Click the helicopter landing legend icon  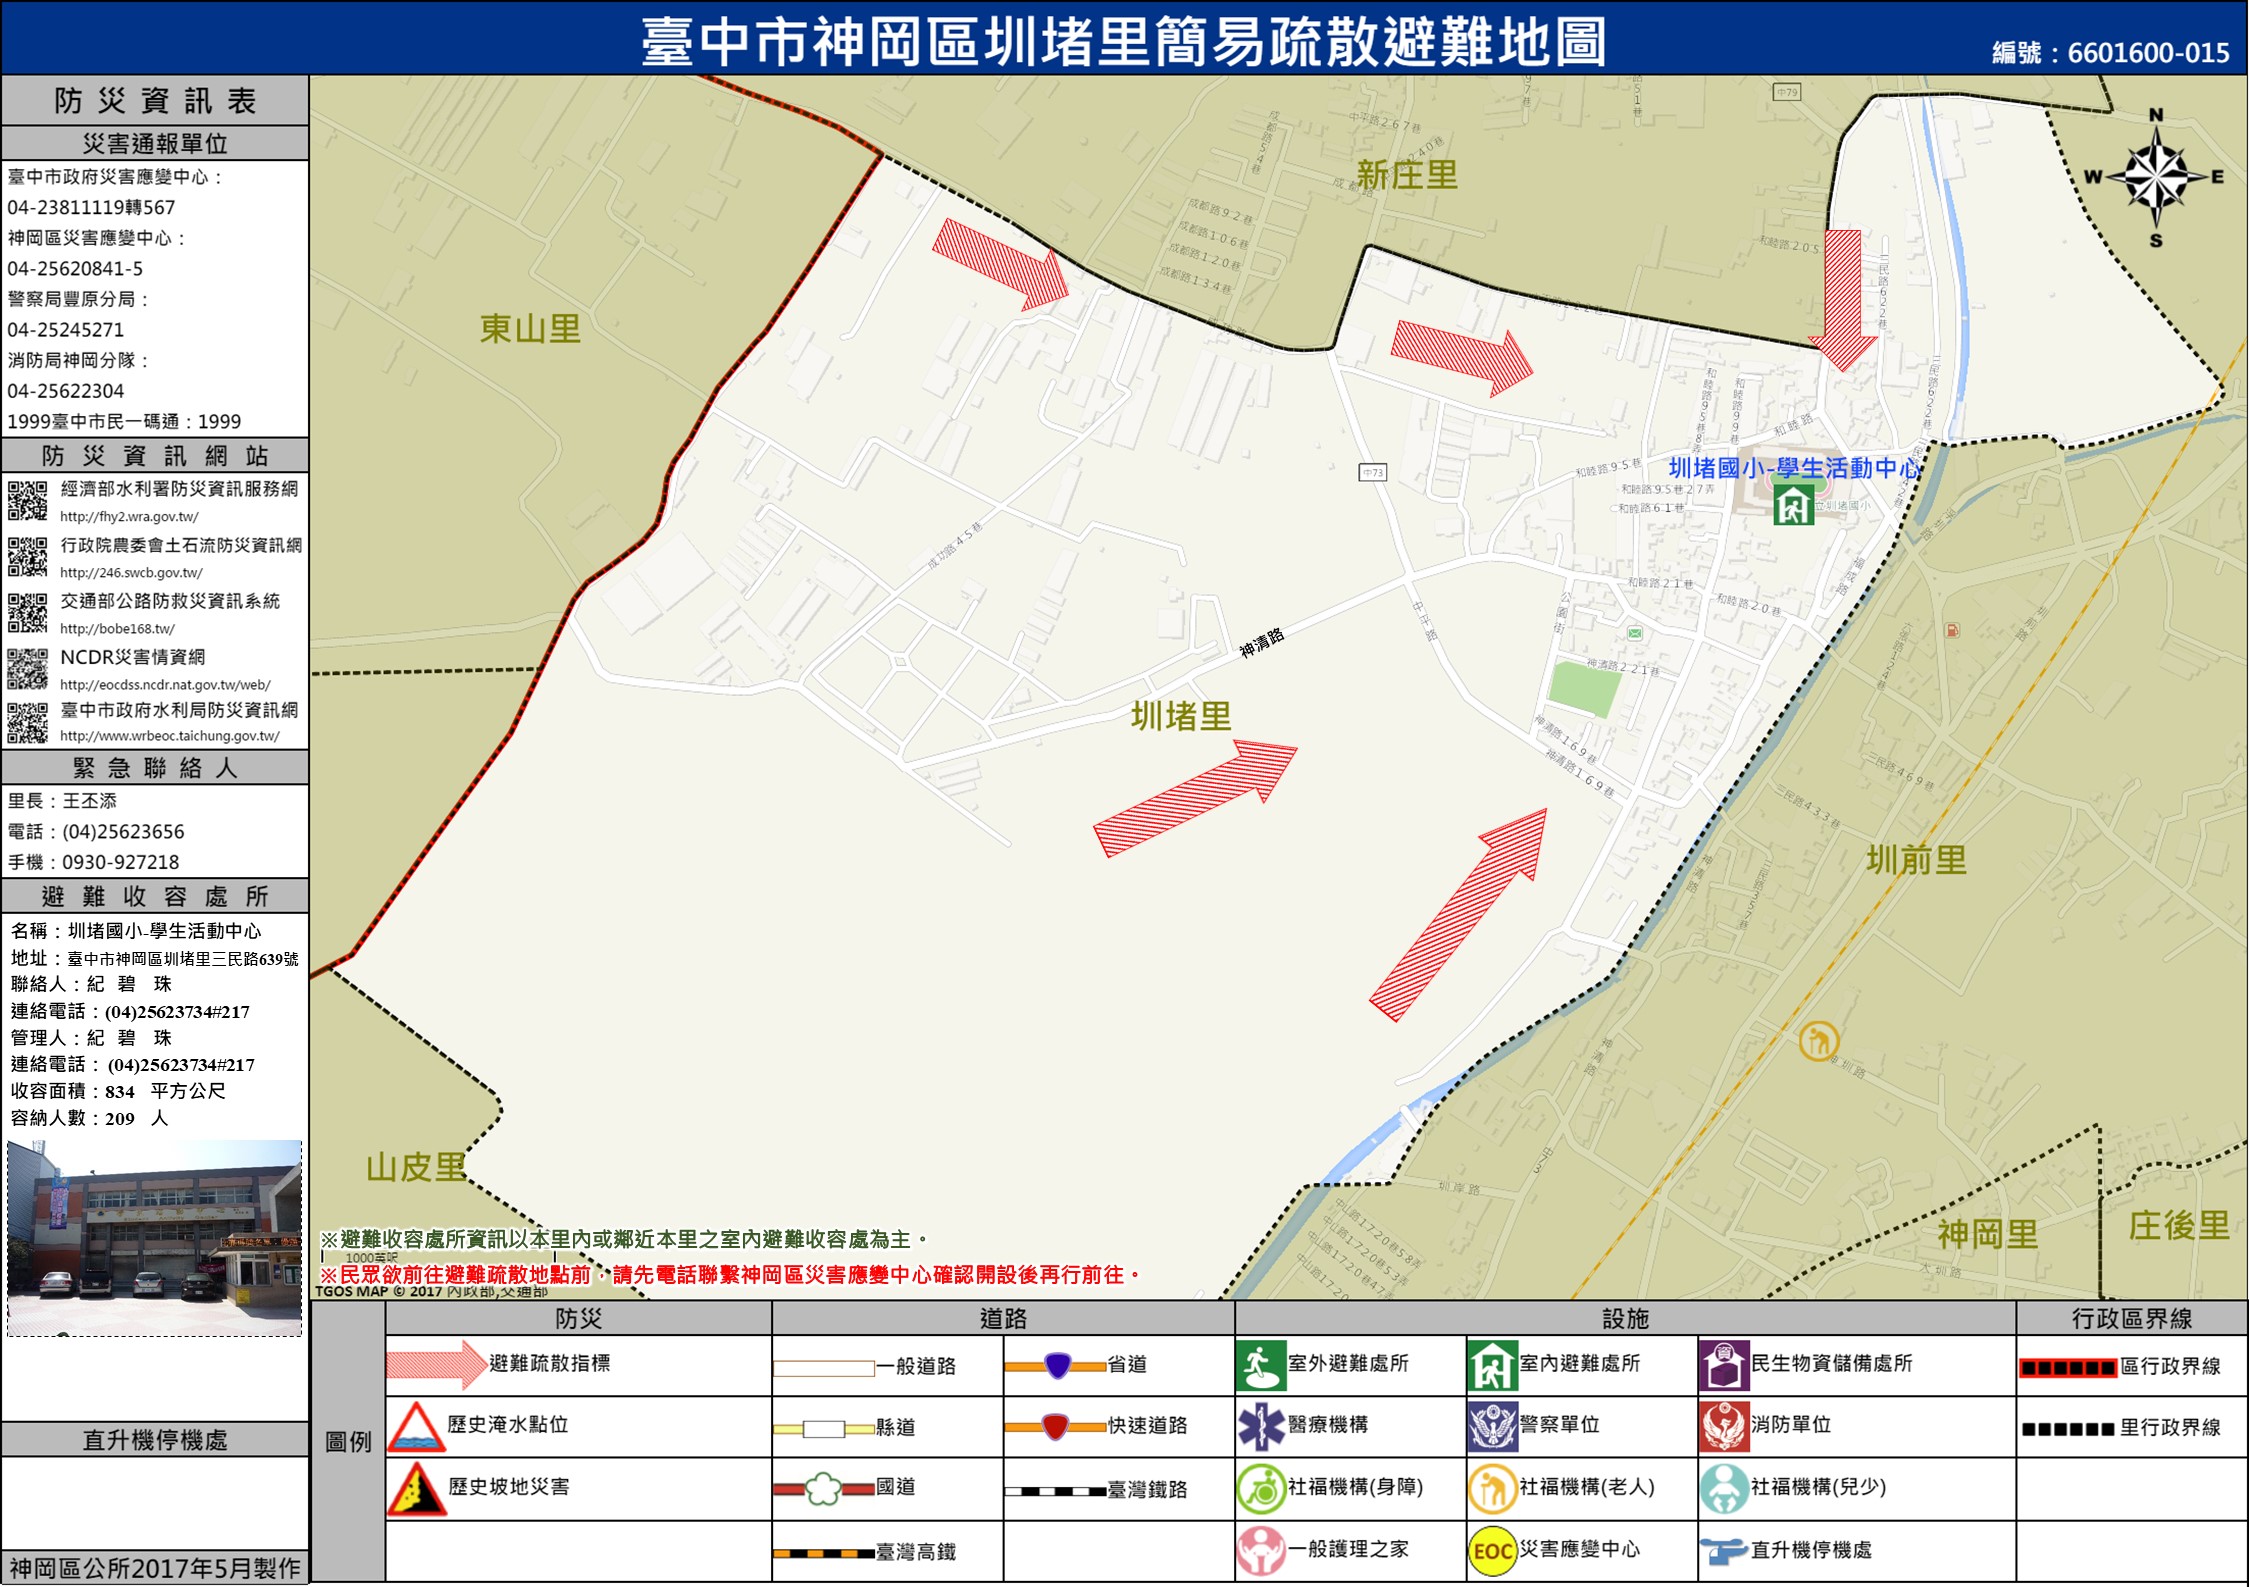coord(1723,1551)
